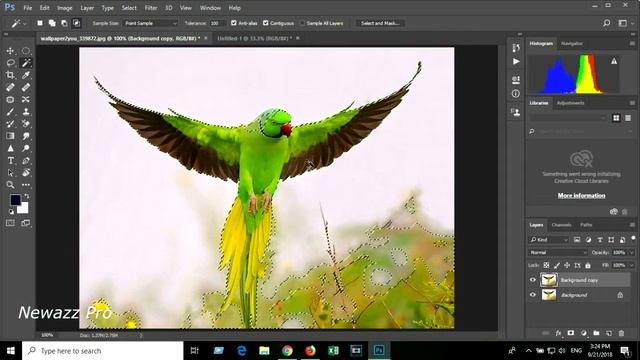
Task: Select the Eyedropper tool
Action: [26, 75]
